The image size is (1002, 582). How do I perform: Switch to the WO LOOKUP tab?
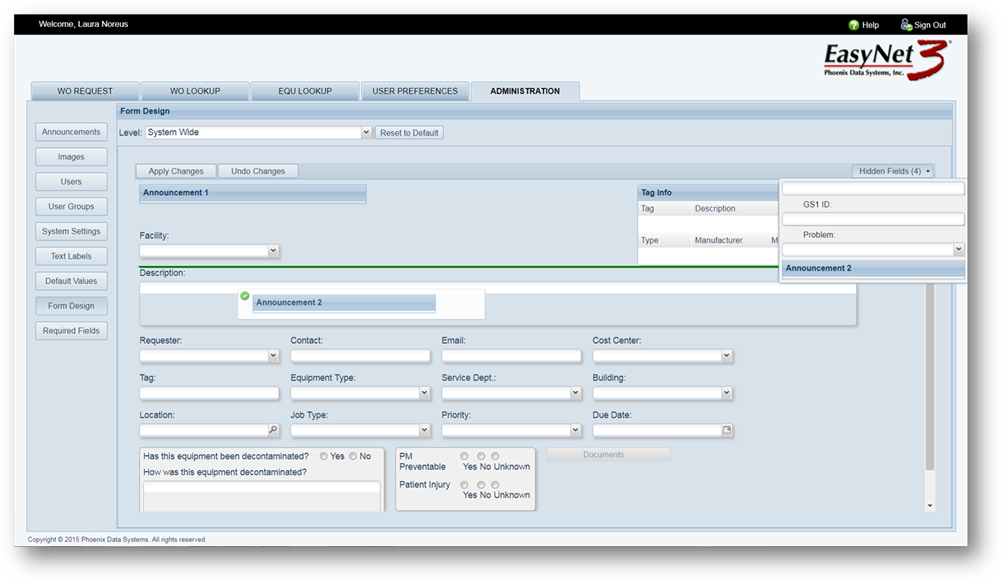[194, 91]
